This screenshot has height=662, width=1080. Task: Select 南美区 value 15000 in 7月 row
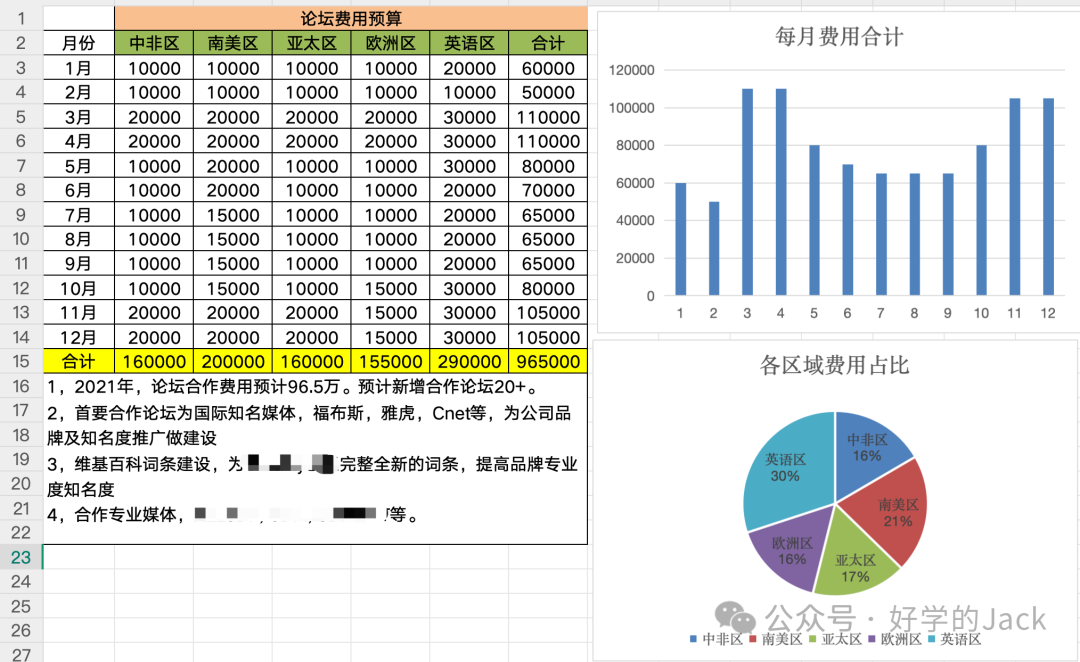coord(233,215)
